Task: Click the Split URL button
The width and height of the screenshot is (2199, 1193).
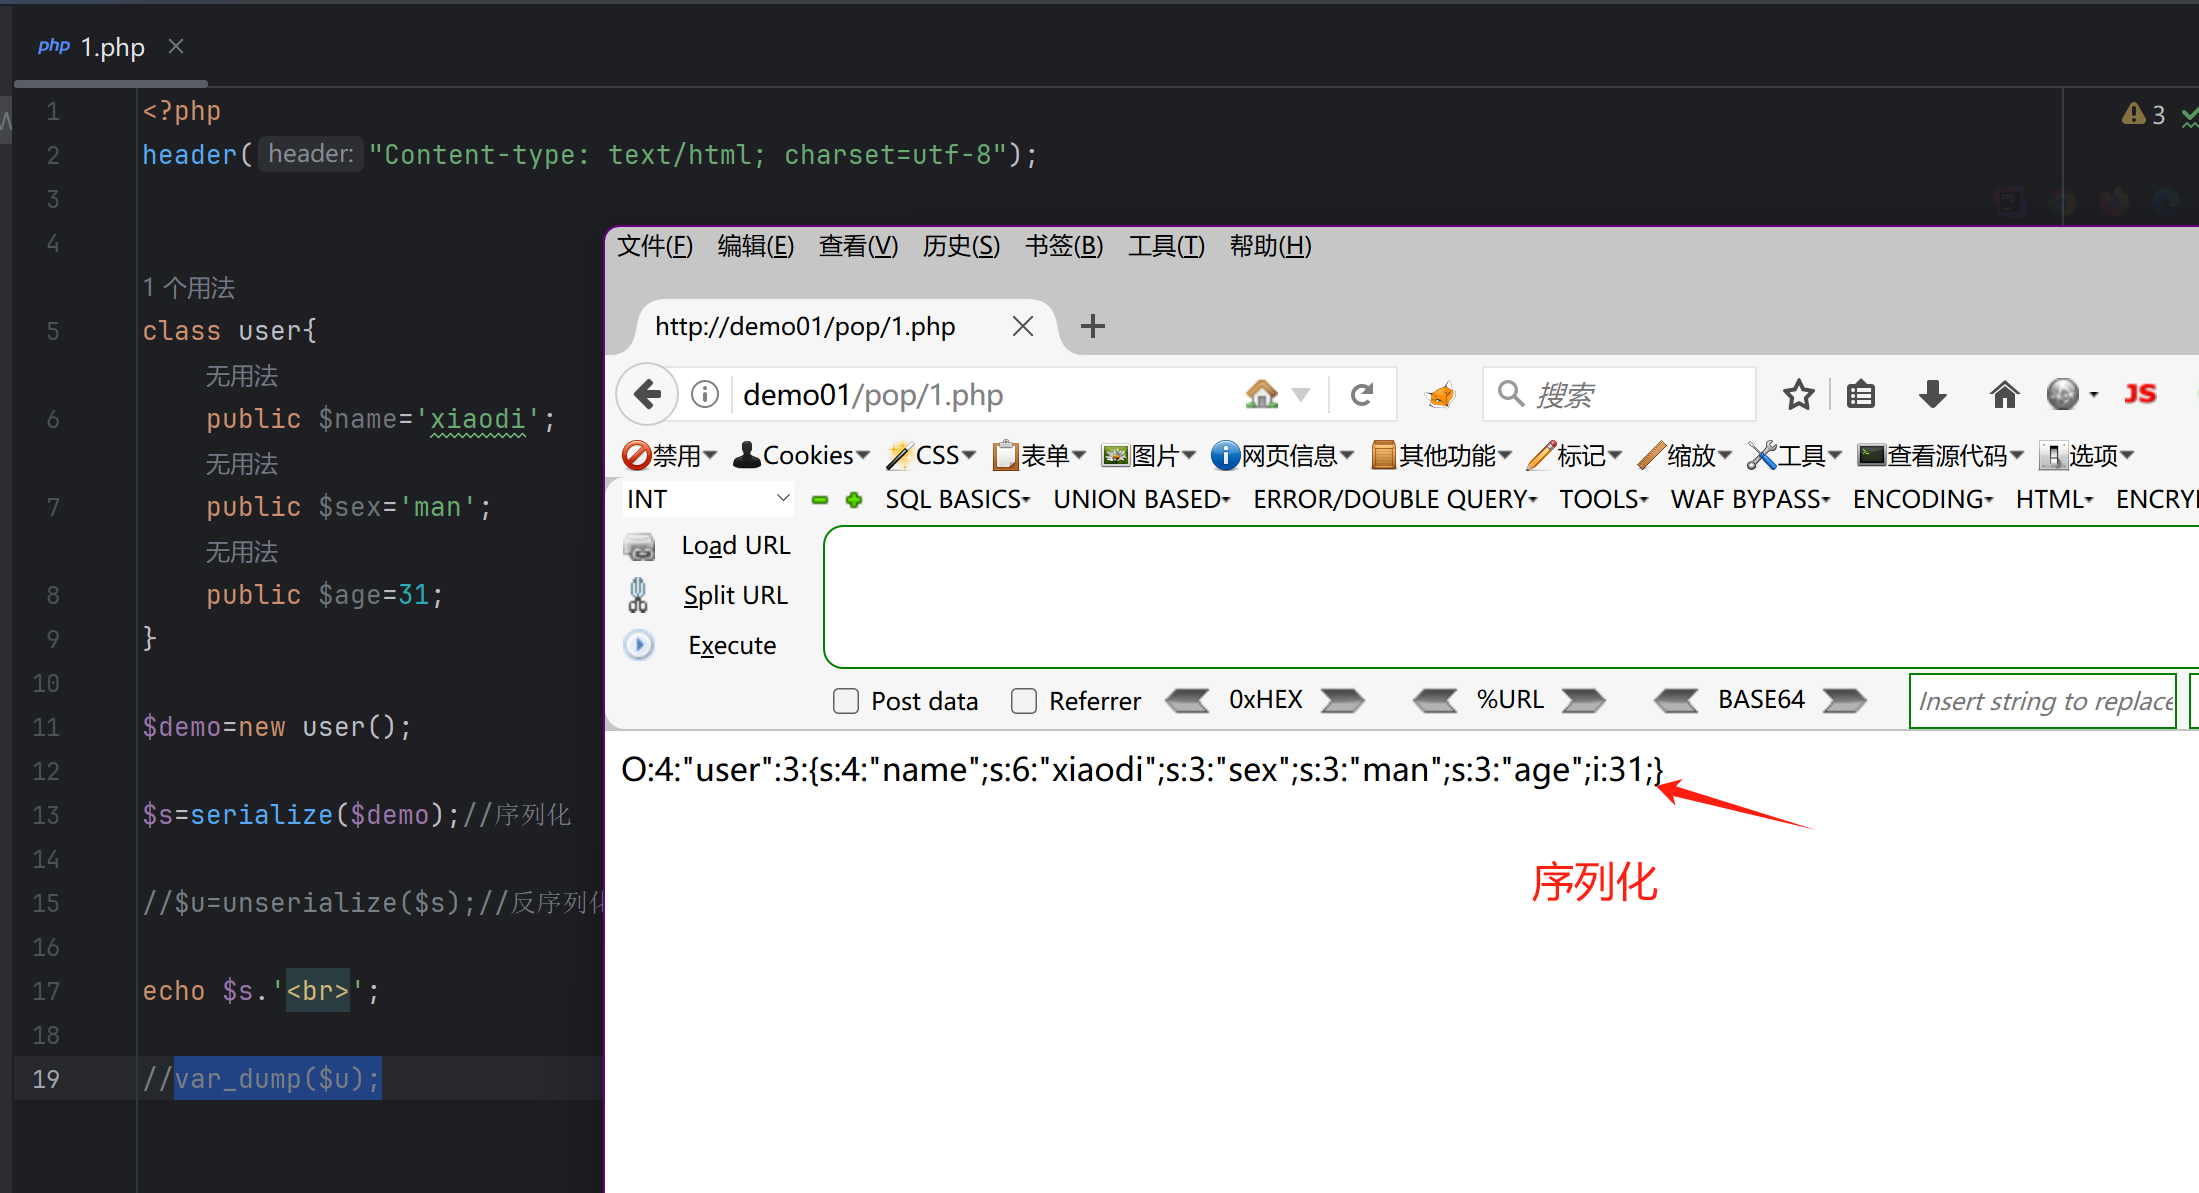Action: tap(735, 596)
